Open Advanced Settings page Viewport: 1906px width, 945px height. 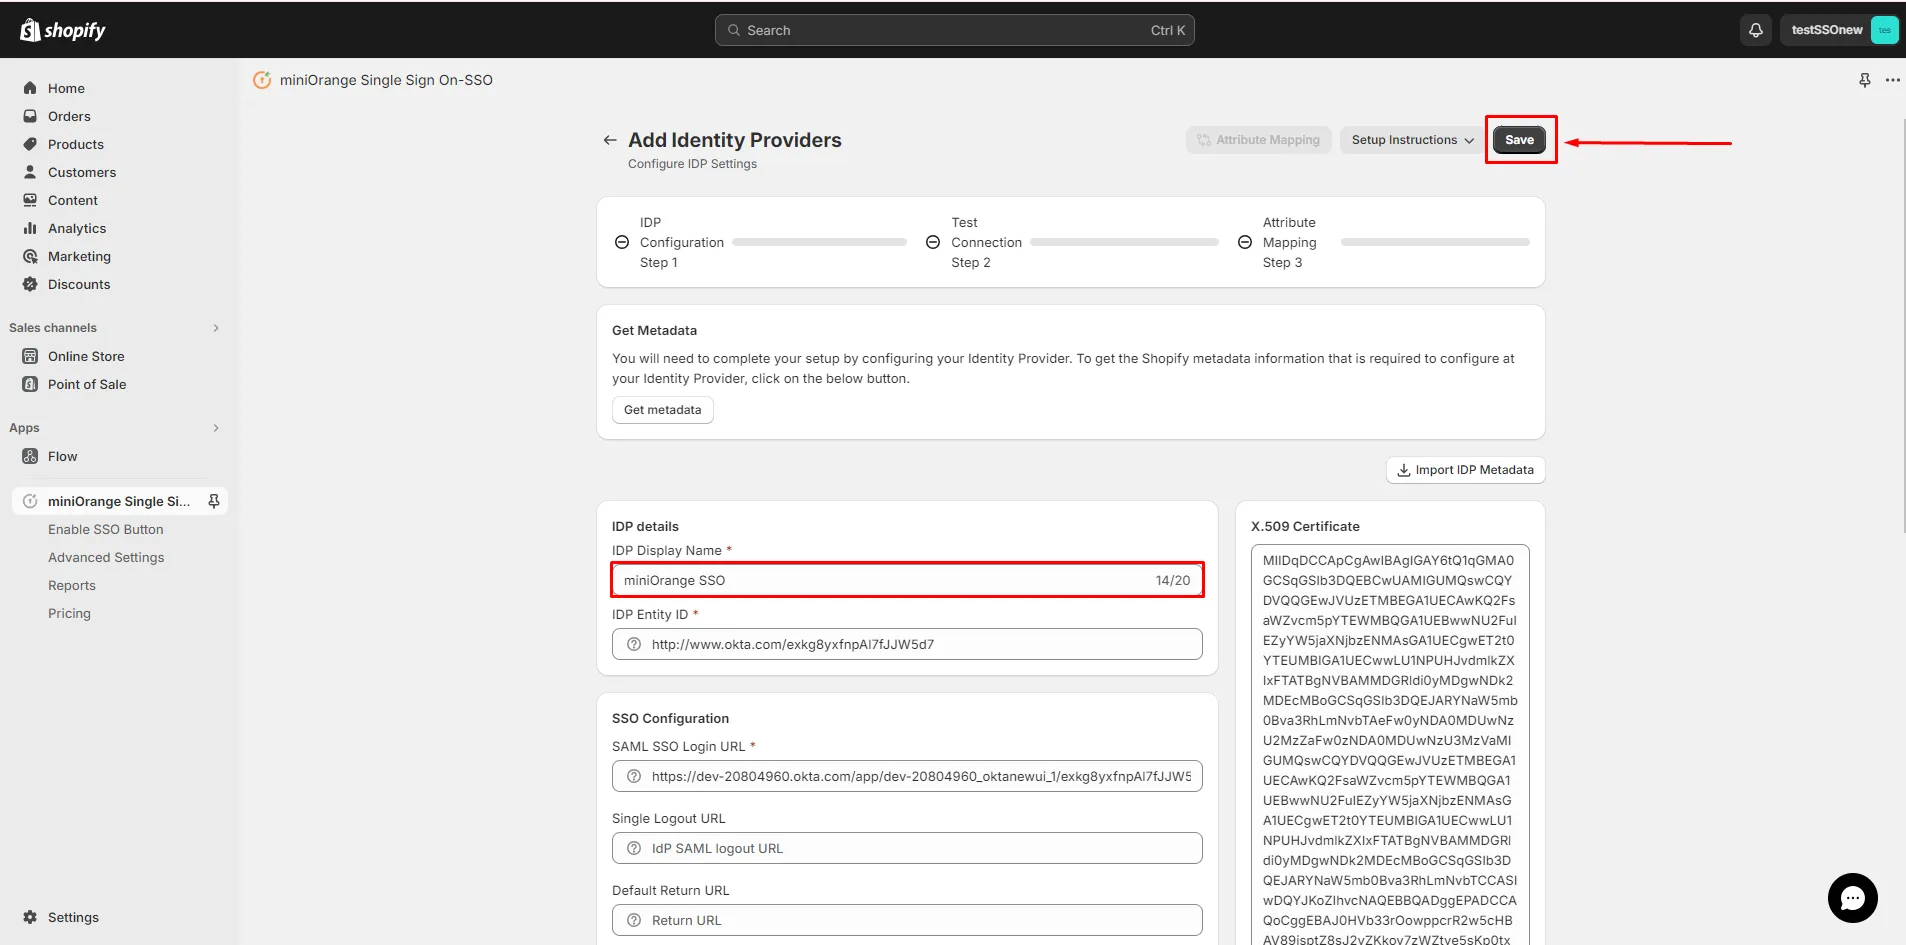(106, 557)
